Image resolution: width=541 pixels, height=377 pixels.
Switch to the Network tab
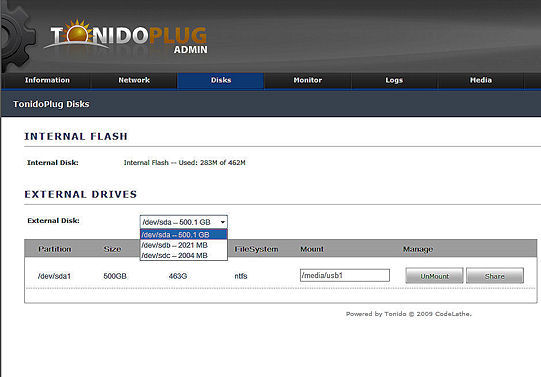(134, 80)
